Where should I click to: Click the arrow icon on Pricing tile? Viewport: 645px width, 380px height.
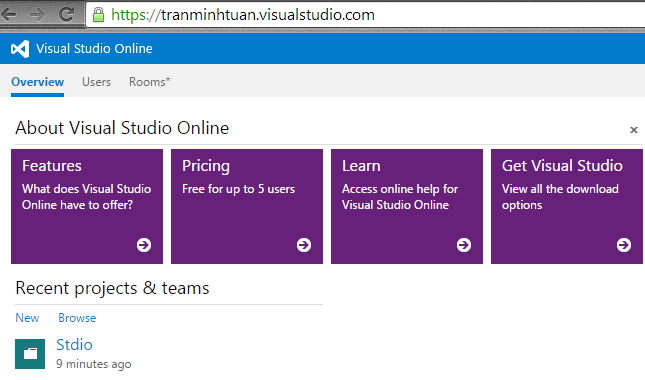pyautogui.click(x=304, y=245)
